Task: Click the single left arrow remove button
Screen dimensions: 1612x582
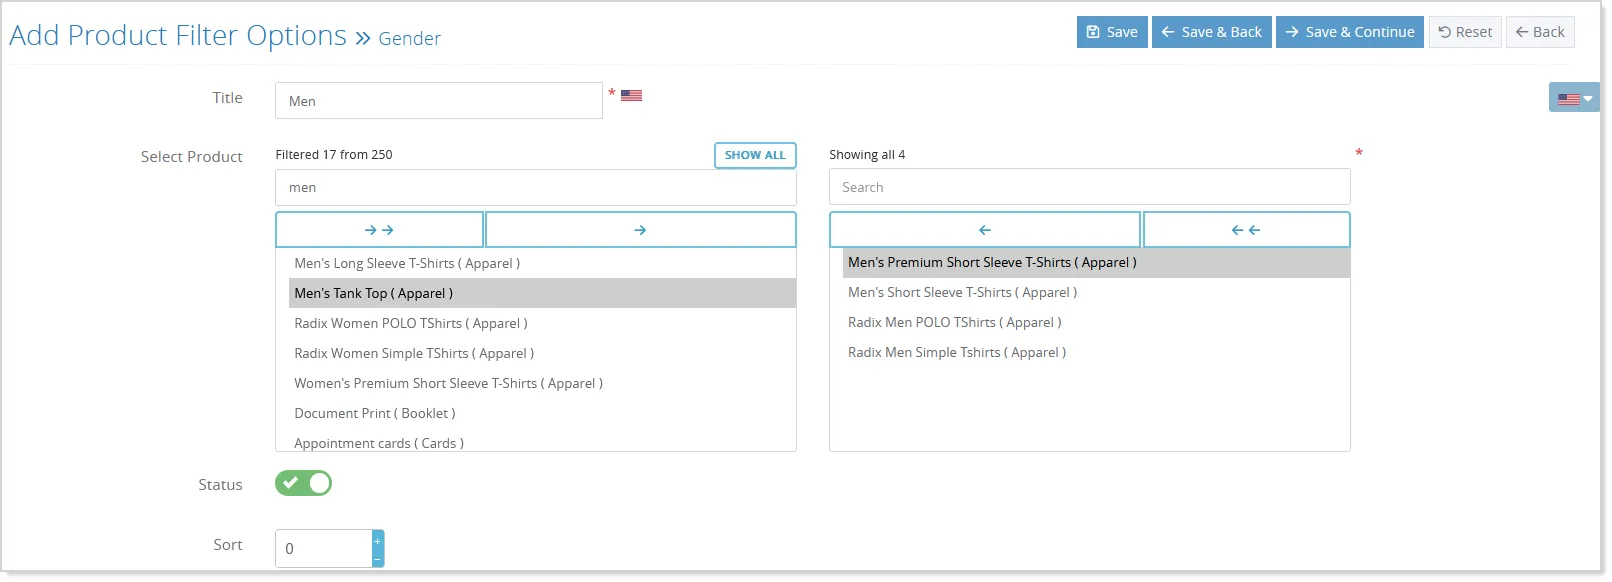Action: tap(985, 230)
